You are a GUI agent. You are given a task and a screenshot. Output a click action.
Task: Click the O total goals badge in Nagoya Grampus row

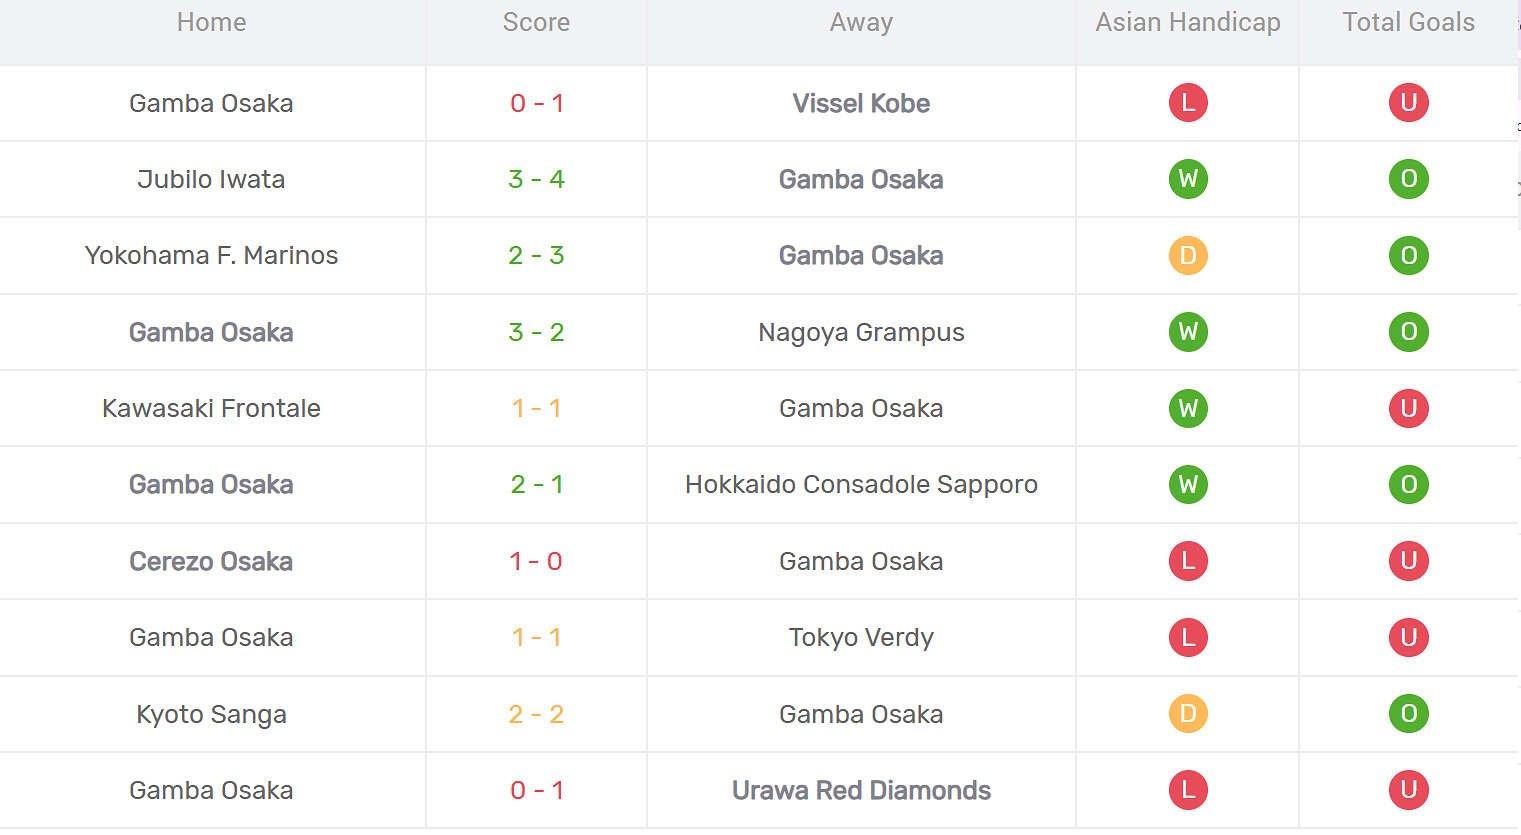(x=1408, y=332)
